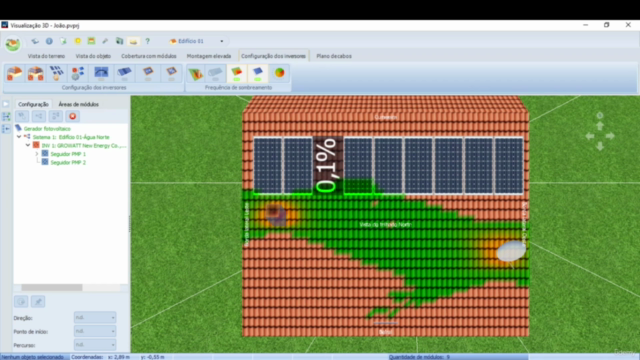
Task: Click the right navigation arrow in 3D view
Action: tap(610, 136)
